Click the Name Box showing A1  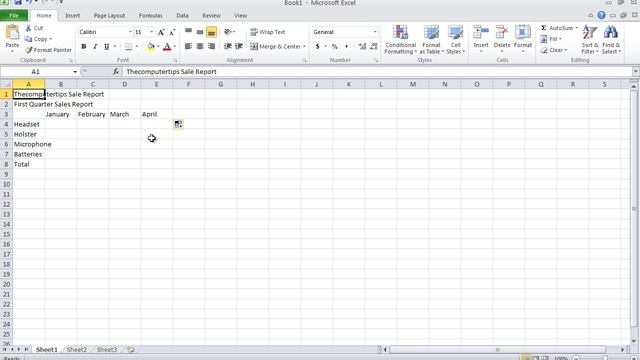36,71
